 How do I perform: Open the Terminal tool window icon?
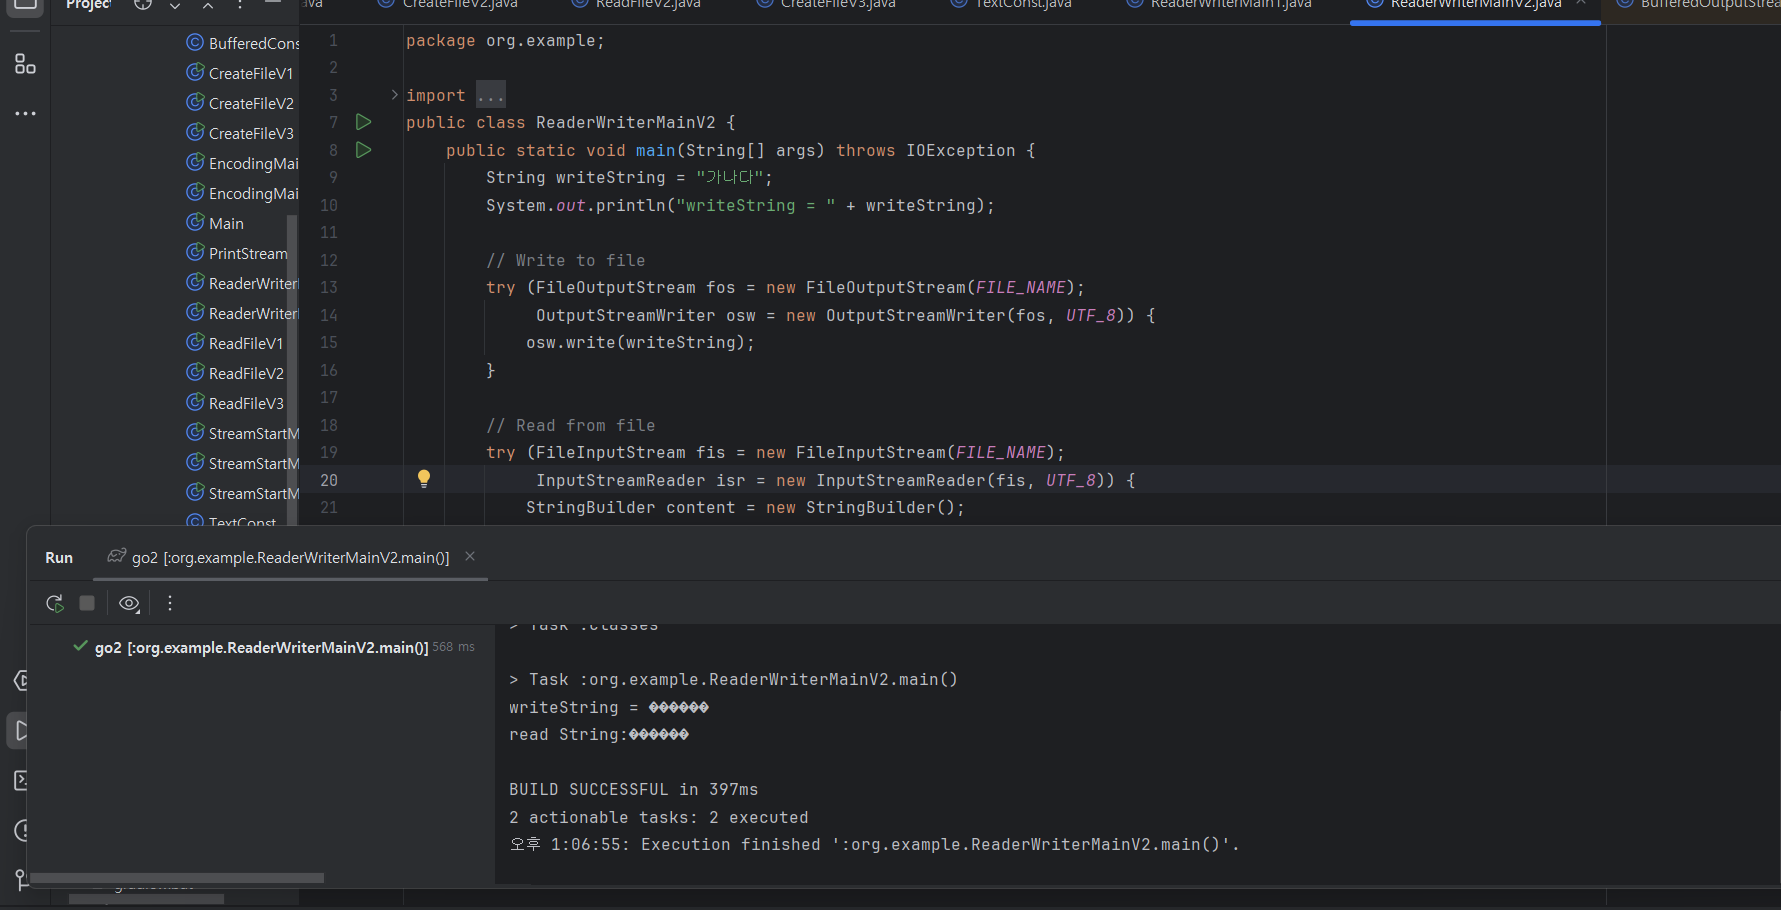(22, 780)
